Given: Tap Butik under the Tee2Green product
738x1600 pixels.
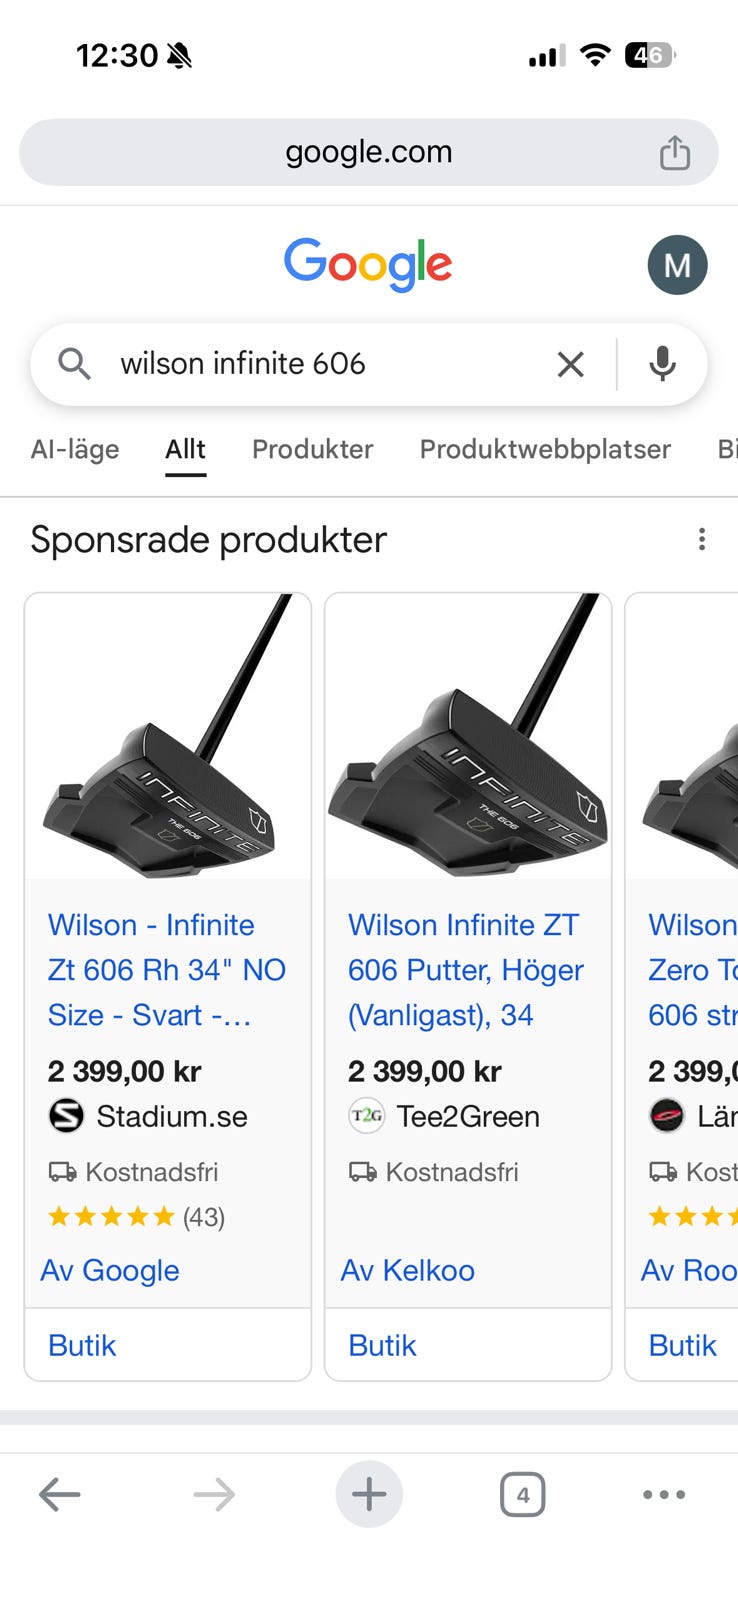Looking at the screenshot, I should (382, 1346).
